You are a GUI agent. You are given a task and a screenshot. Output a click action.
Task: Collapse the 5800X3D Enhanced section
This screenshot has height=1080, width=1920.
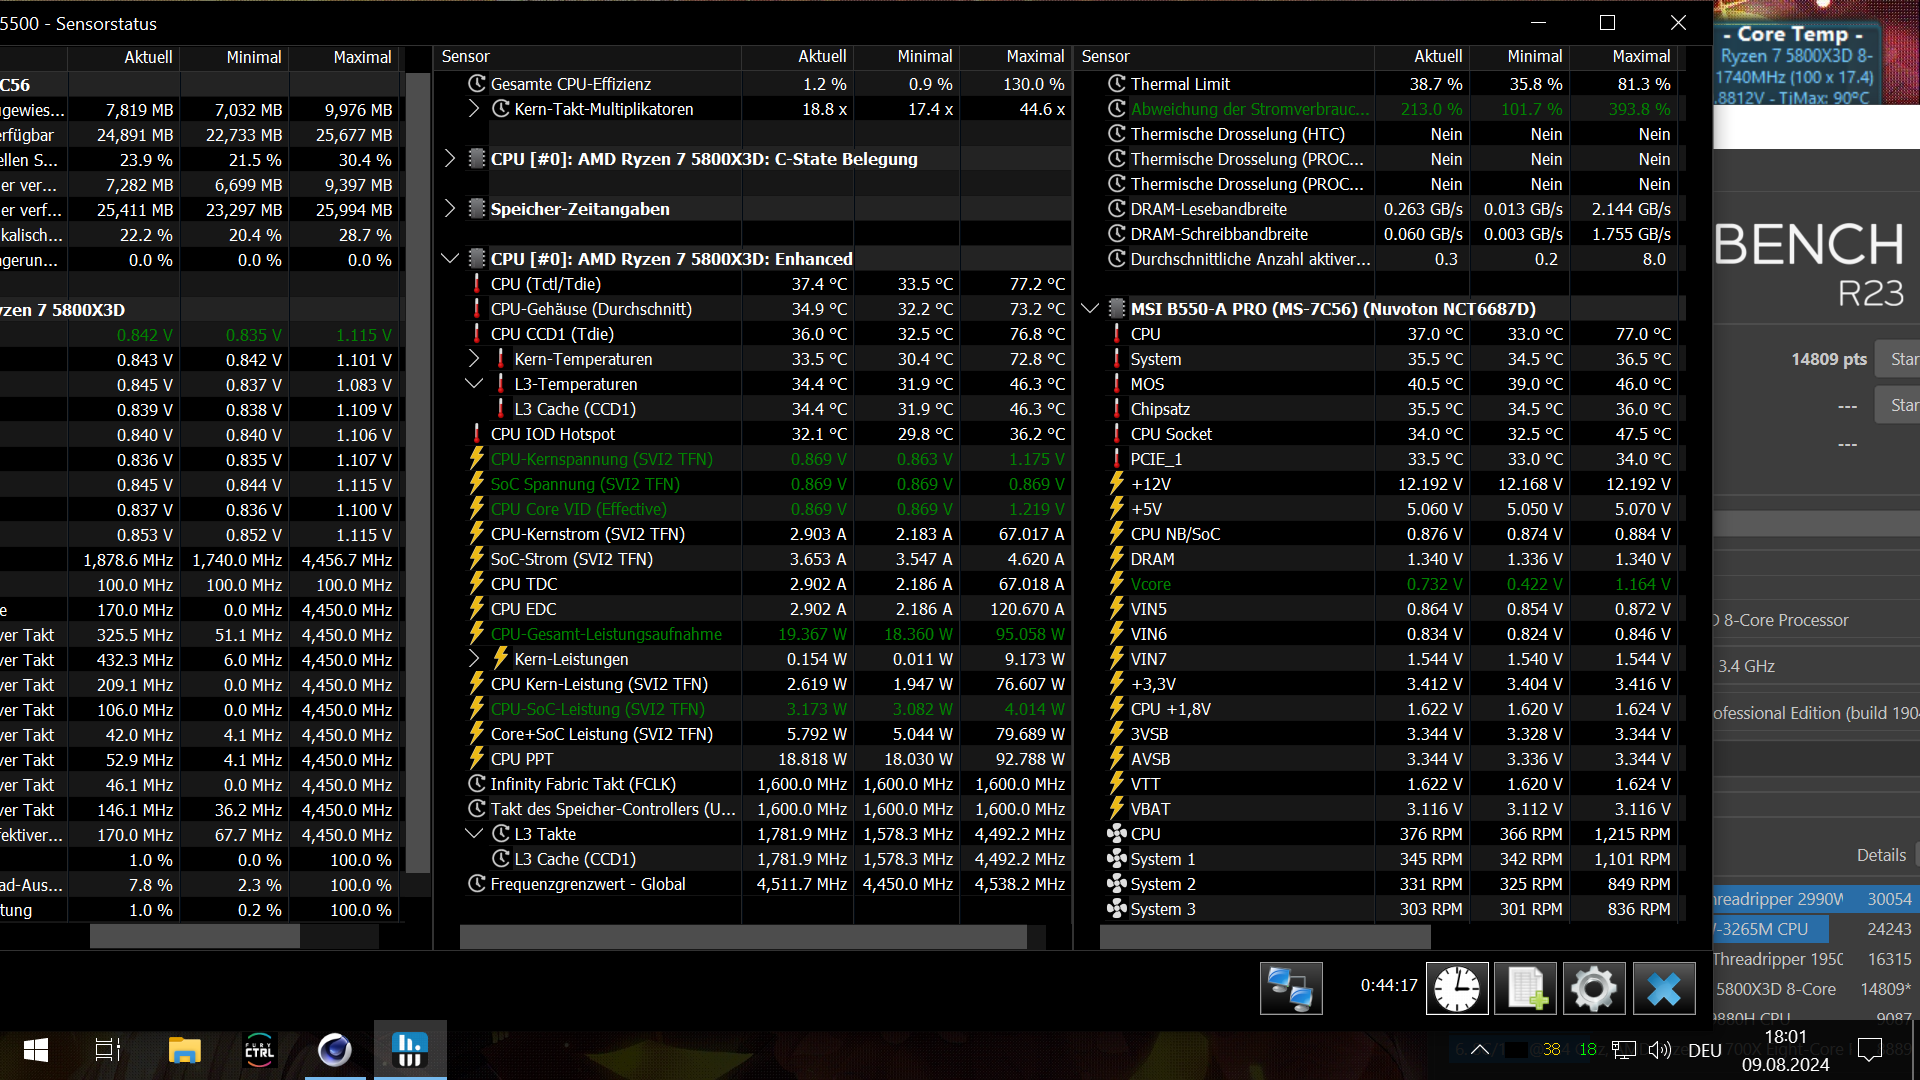click(x=450, y=259)
